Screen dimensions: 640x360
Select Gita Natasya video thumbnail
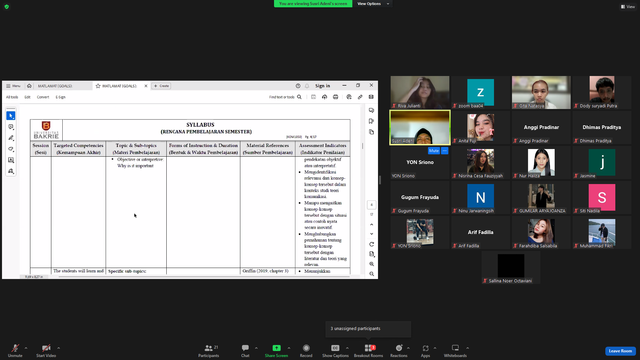coord(541,92)
